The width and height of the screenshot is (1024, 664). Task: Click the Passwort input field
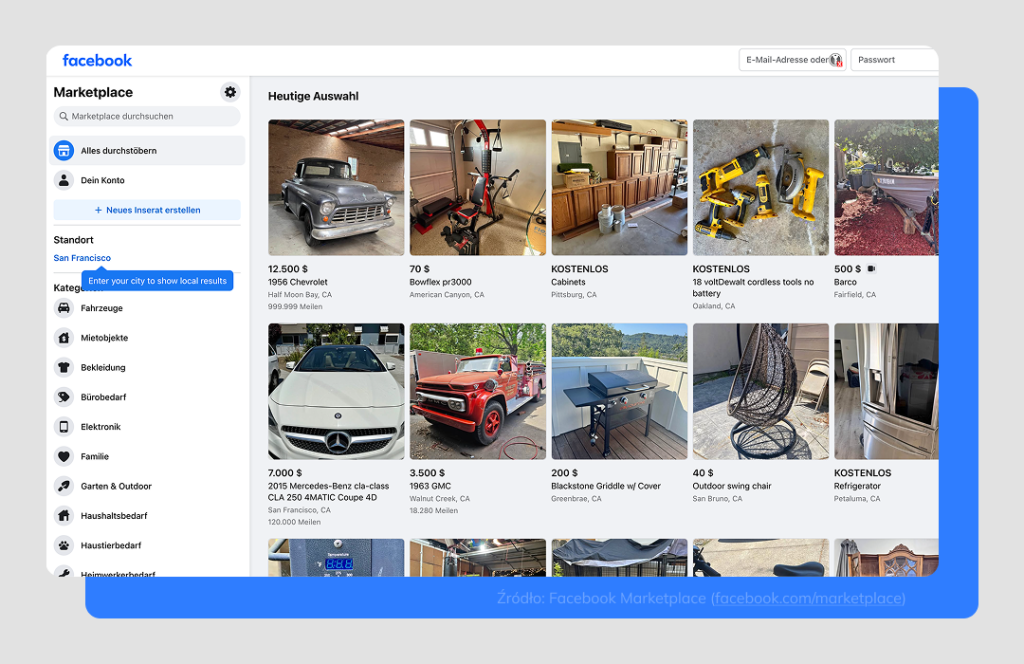click(895, 59)
